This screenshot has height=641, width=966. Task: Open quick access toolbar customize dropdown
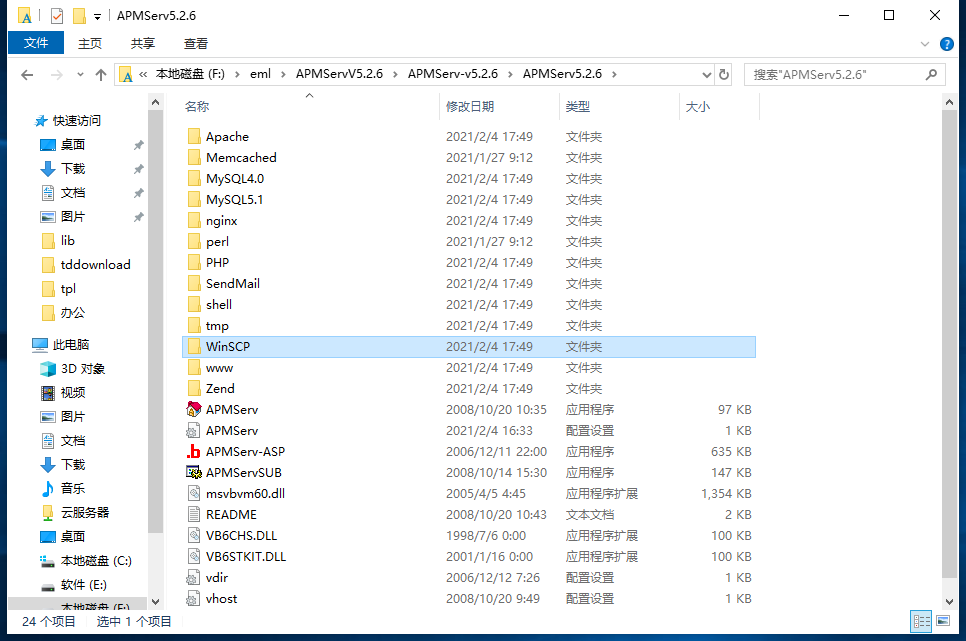tap(97, 17)
